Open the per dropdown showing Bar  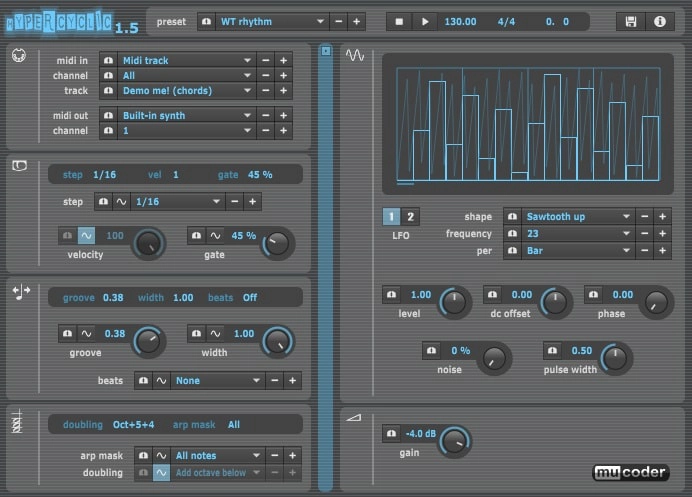pyautogui.click(x=579, y=251)
